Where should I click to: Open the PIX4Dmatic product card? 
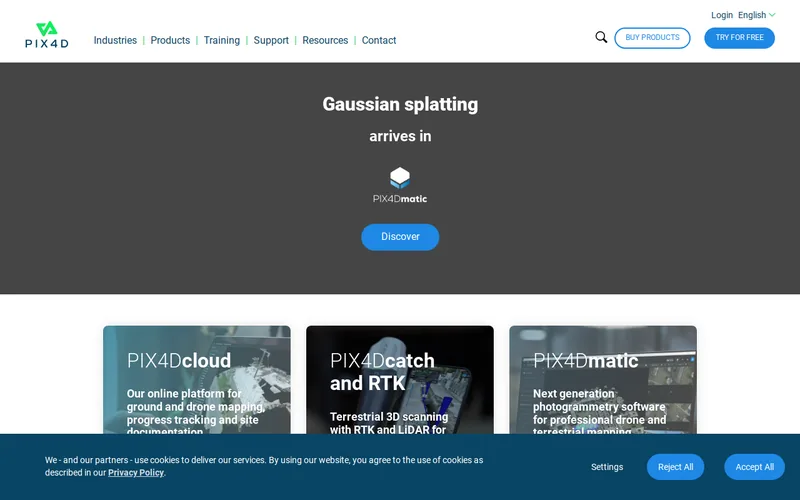603,380
